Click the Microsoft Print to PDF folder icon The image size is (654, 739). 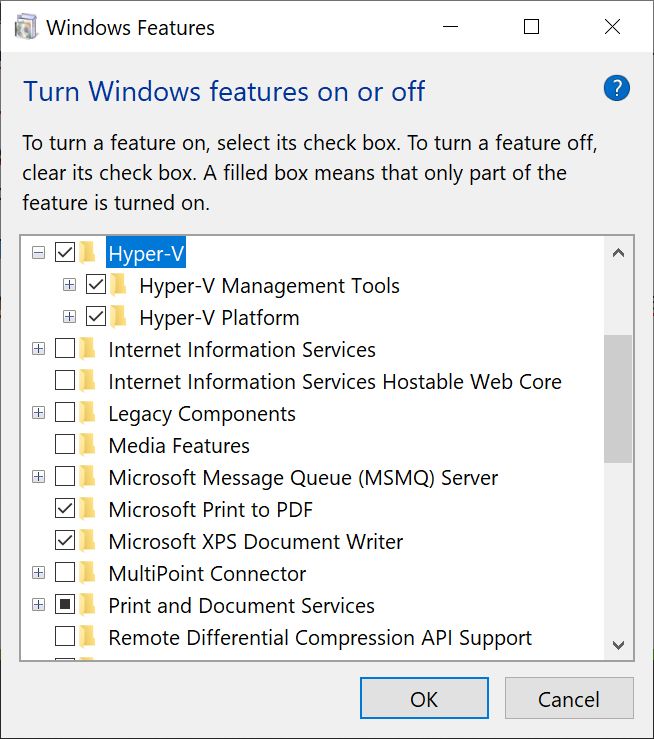tap(87, 509)
